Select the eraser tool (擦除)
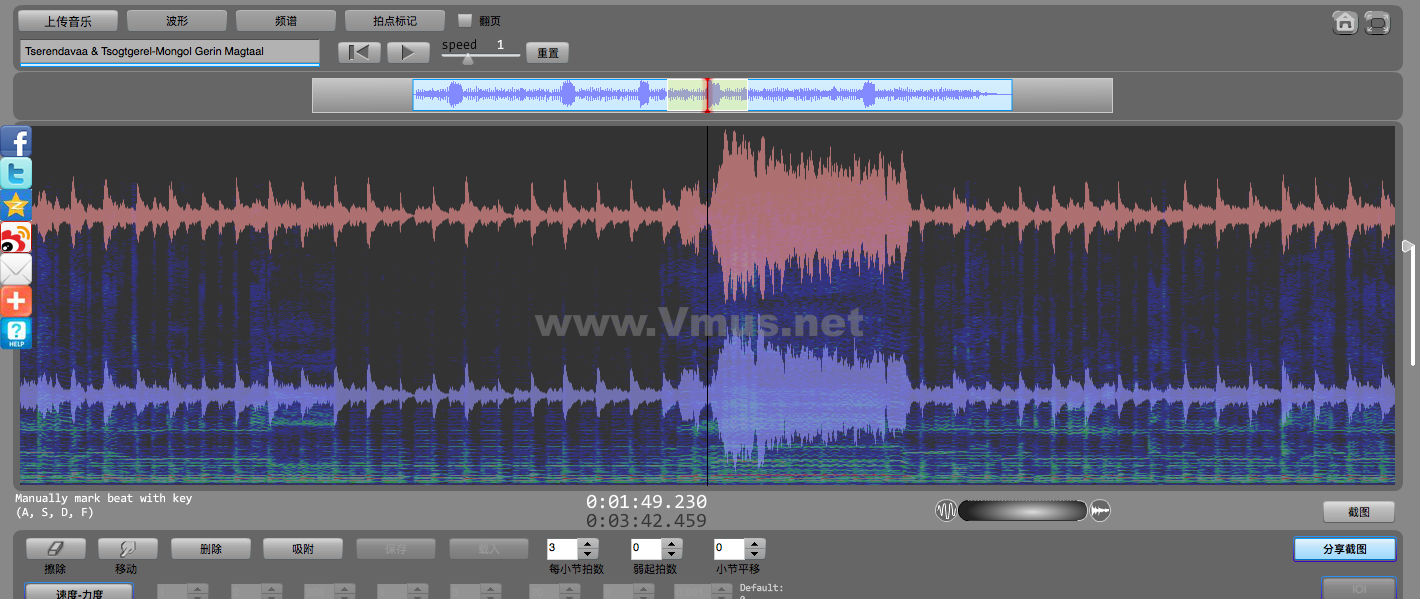 point(55,549)
